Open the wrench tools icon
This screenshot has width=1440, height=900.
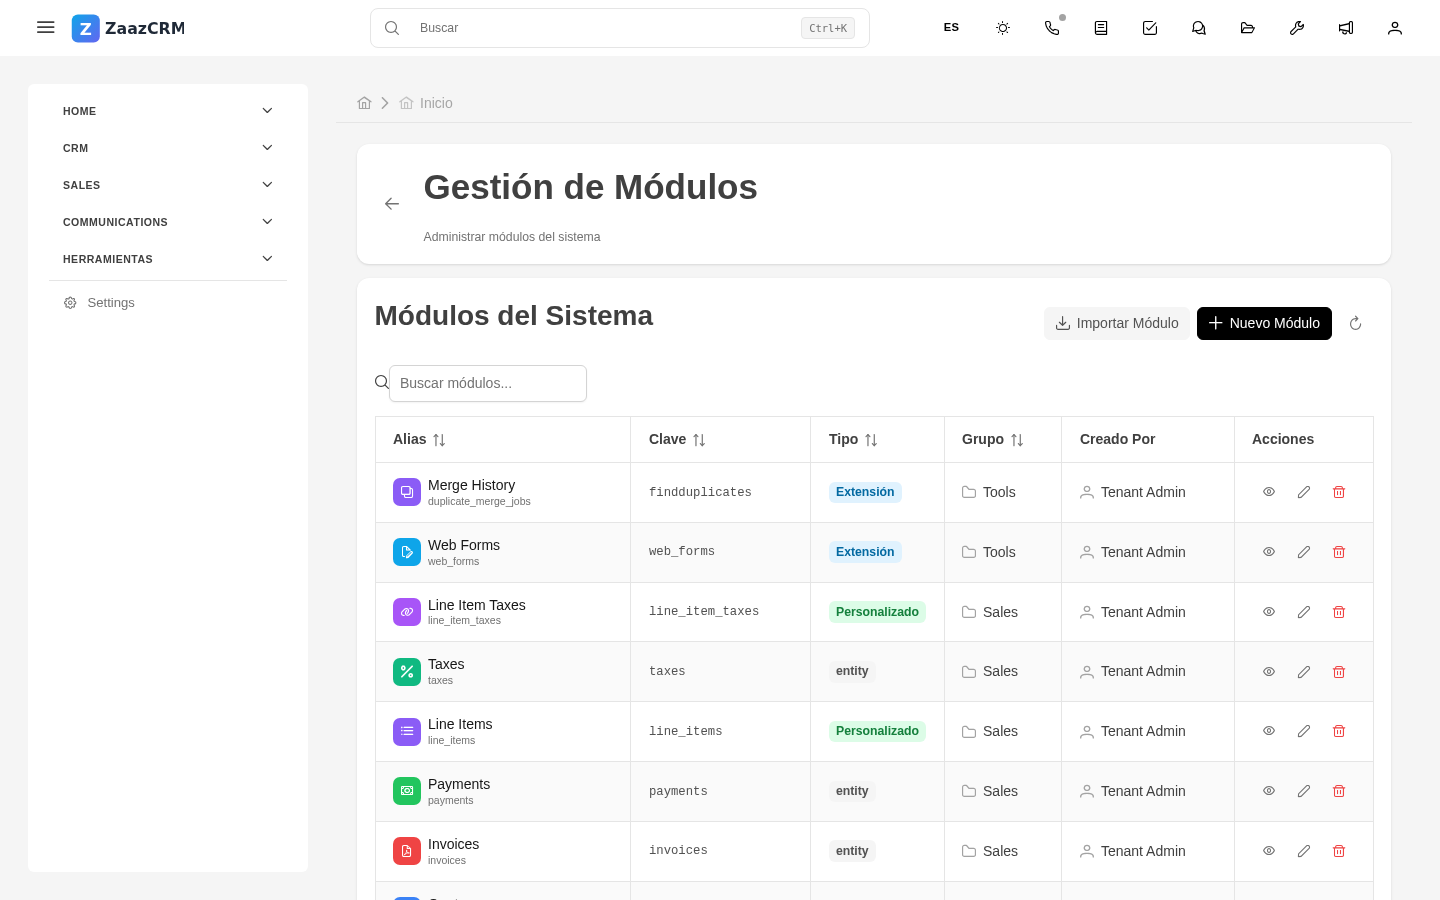click(x=1297, y=28)
